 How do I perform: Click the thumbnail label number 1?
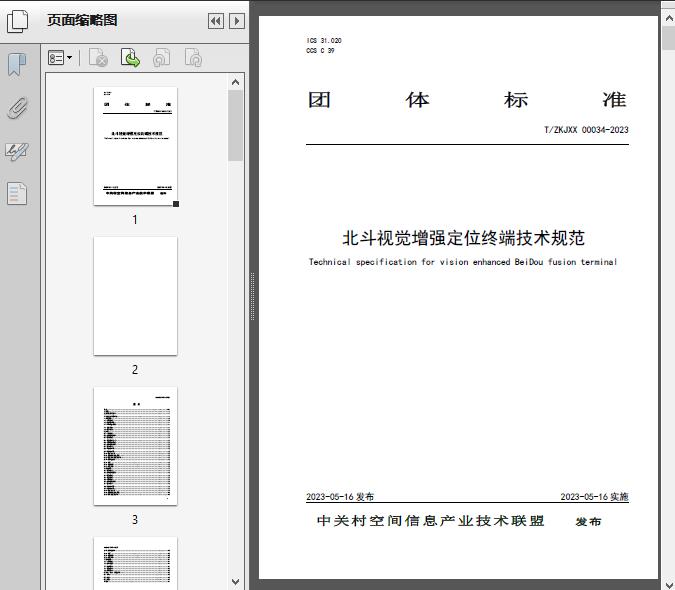(135, 219)
